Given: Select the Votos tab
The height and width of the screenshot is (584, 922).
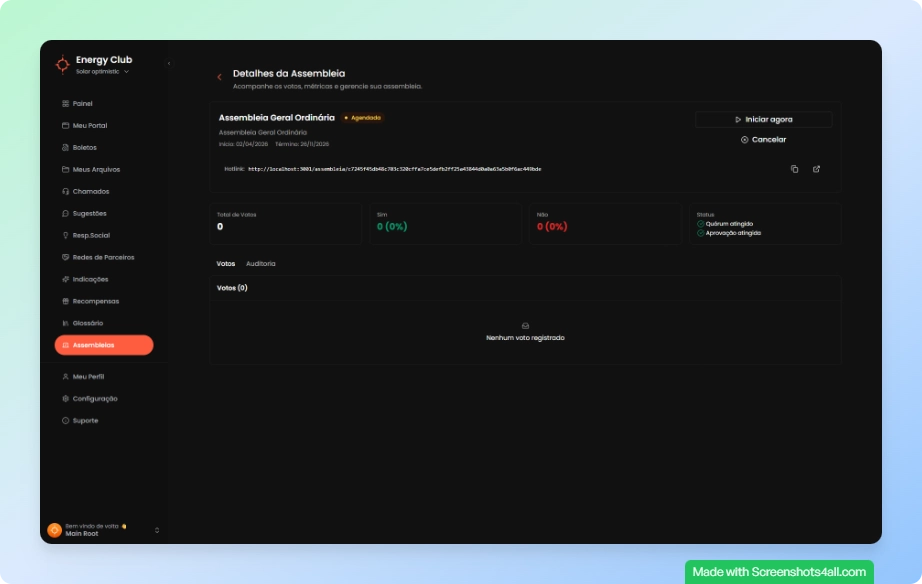Looking at the screenshot, I should [x=226, y=263].
